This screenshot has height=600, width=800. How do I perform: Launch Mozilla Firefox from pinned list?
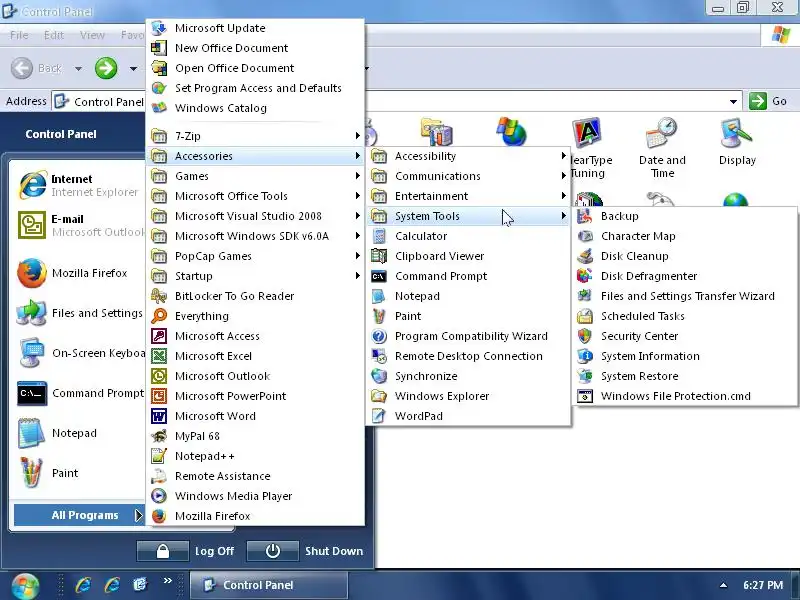[x=78, y=273]
